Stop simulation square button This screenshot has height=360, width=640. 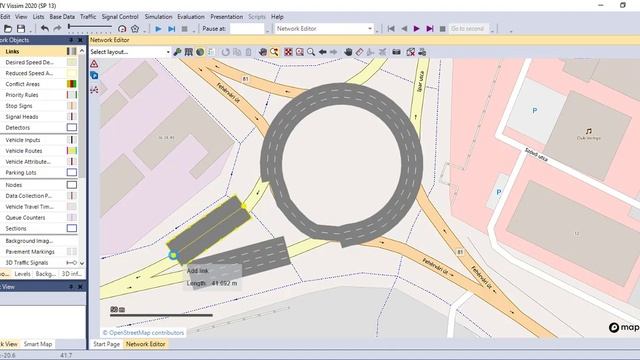click(184, 29)
